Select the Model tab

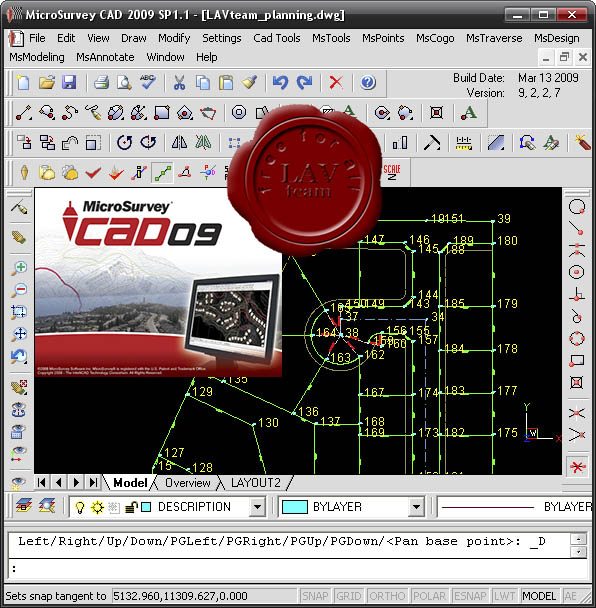click(130, 483)
